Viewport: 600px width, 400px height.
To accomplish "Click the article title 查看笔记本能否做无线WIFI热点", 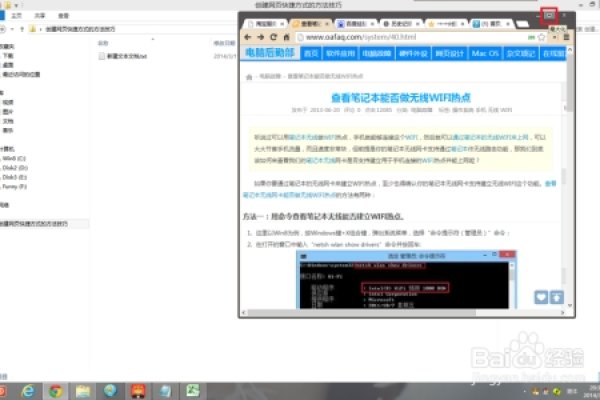I will tap(401, 98).
